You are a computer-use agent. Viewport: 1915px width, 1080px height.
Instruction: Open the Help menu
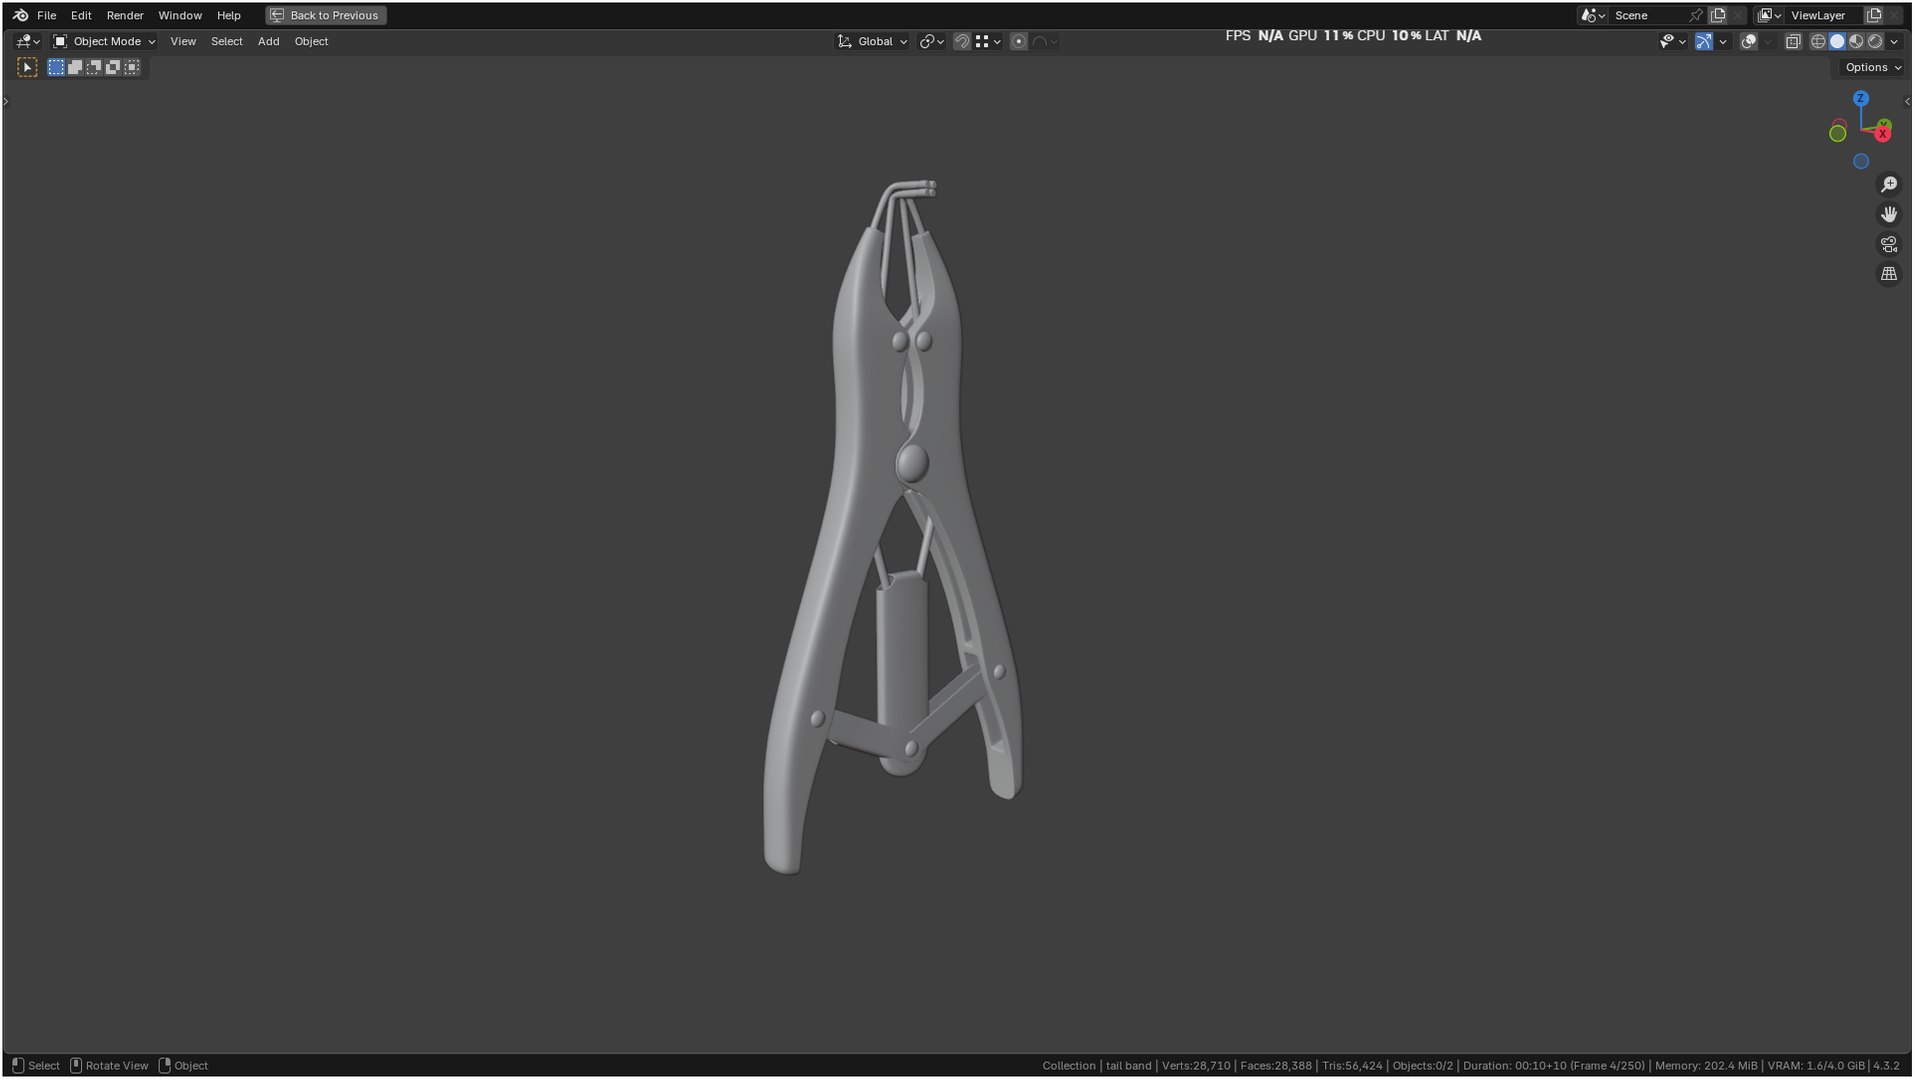coord(229,15)
